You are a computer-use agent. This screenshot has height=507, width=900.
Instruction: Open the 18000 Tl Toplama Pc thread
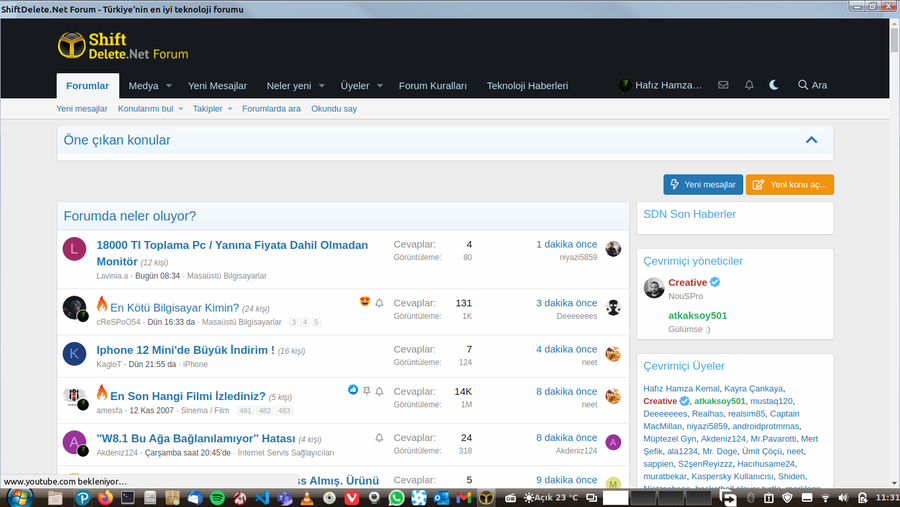tap(232, 253)
